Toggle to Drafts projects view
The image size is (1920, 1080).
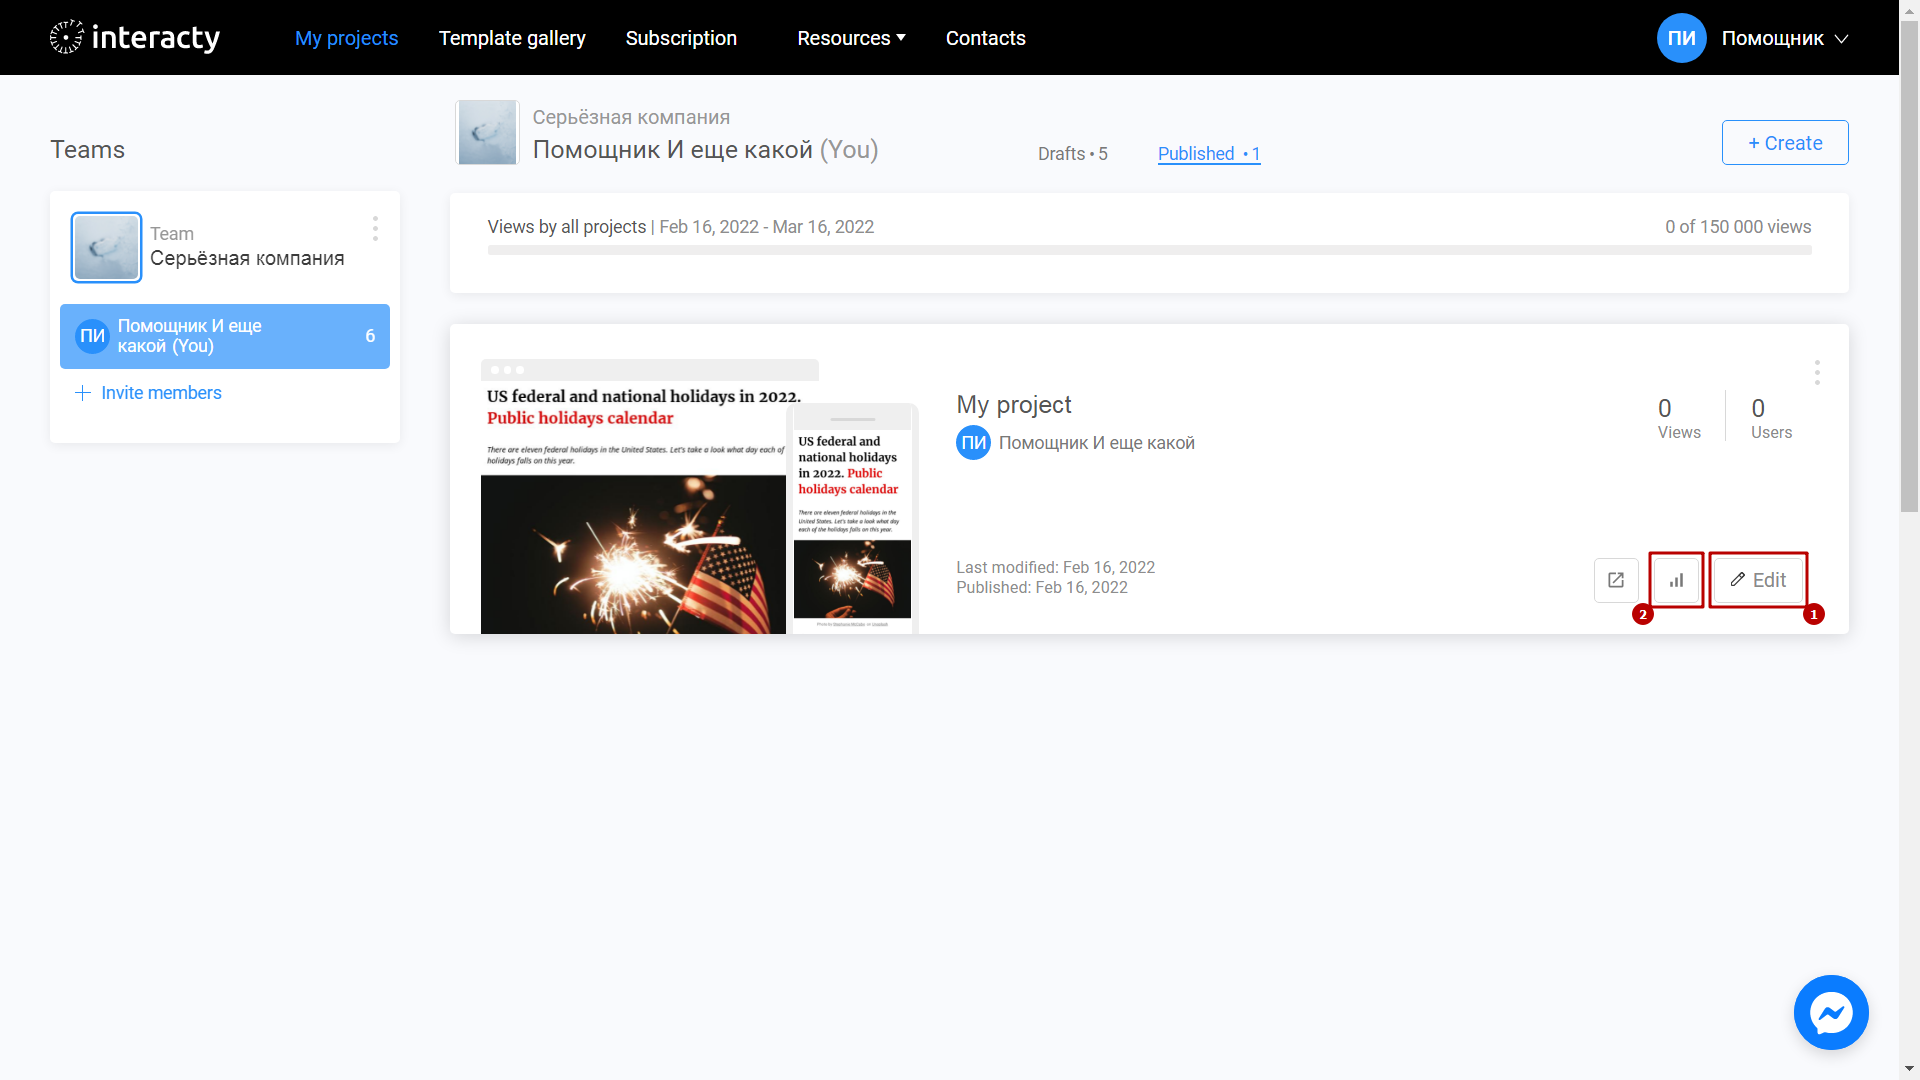pos(1072,154)
